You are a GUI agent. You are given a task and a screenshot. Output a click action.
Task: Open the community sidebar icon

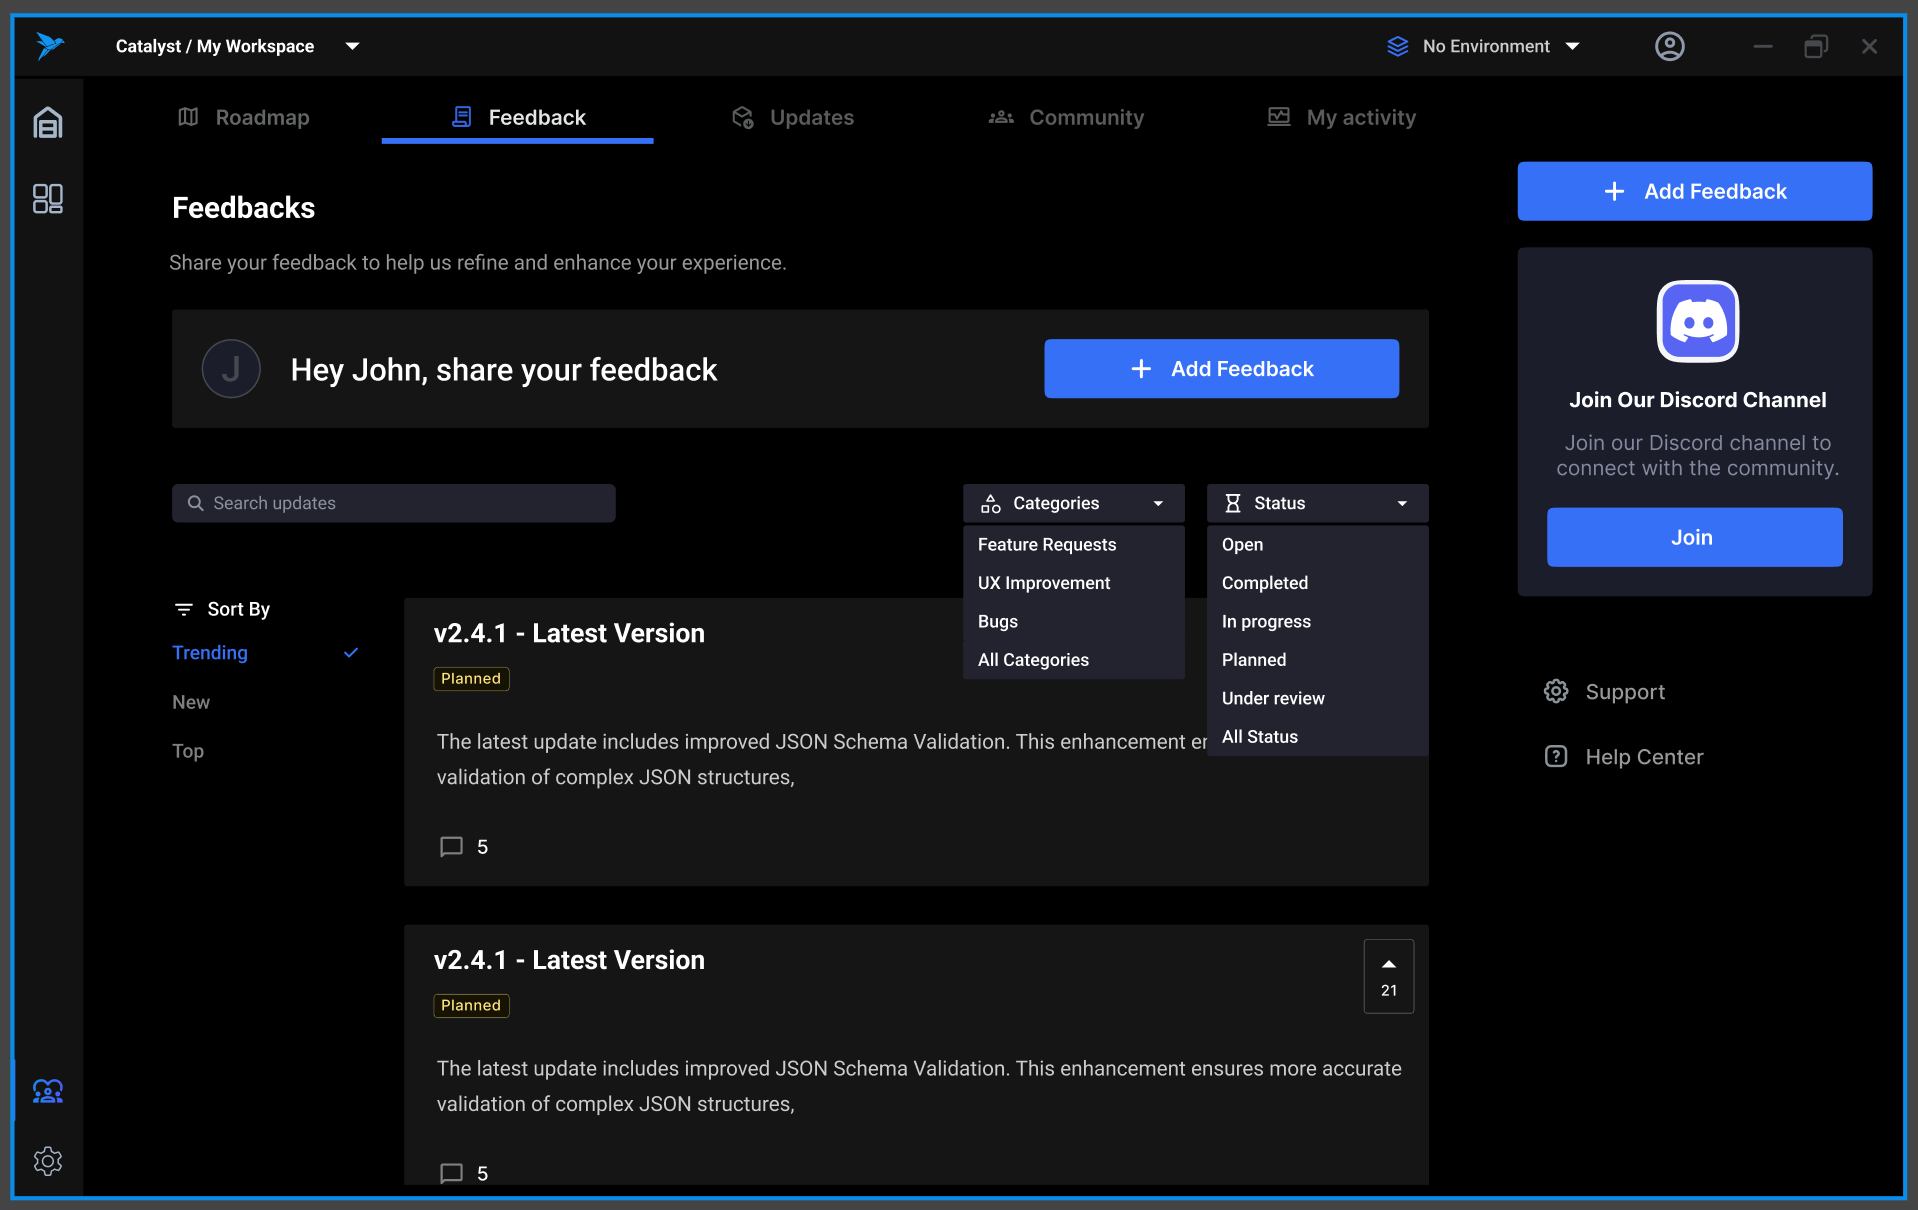click(x=48, y=1091)
